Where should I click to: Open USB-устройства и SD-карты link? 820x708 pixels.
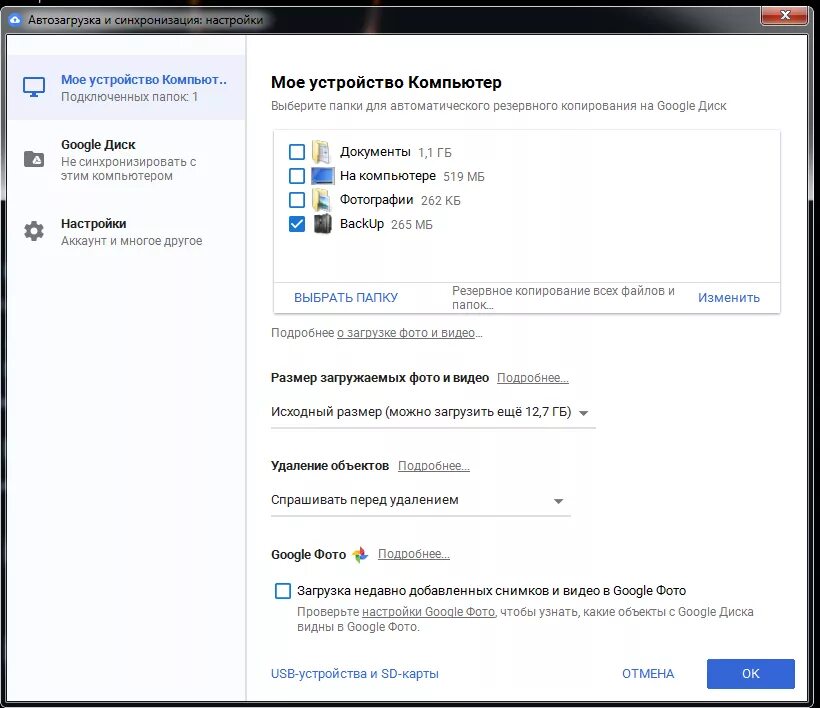coord(355,673)
